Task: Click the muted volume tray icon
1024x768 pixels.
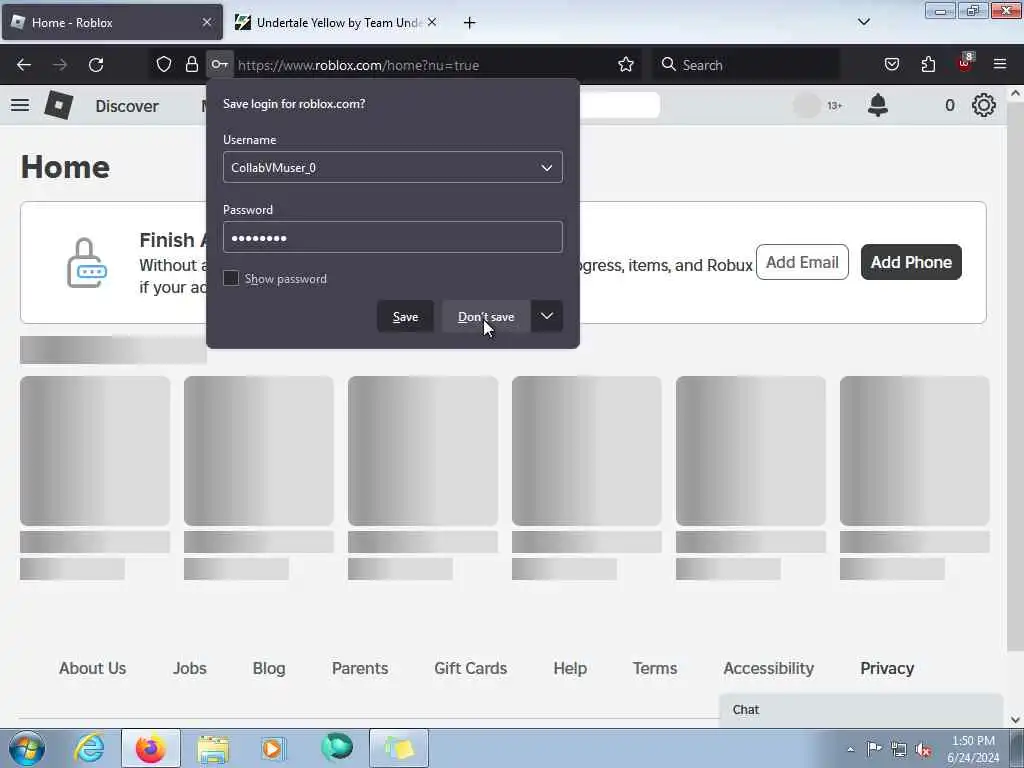Action: pos(923,750)
